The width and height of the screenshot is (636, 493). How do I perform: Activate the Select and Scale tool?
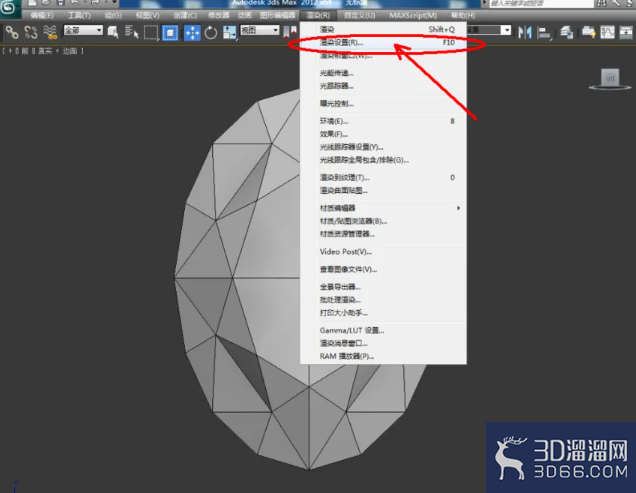coord(230,32)
